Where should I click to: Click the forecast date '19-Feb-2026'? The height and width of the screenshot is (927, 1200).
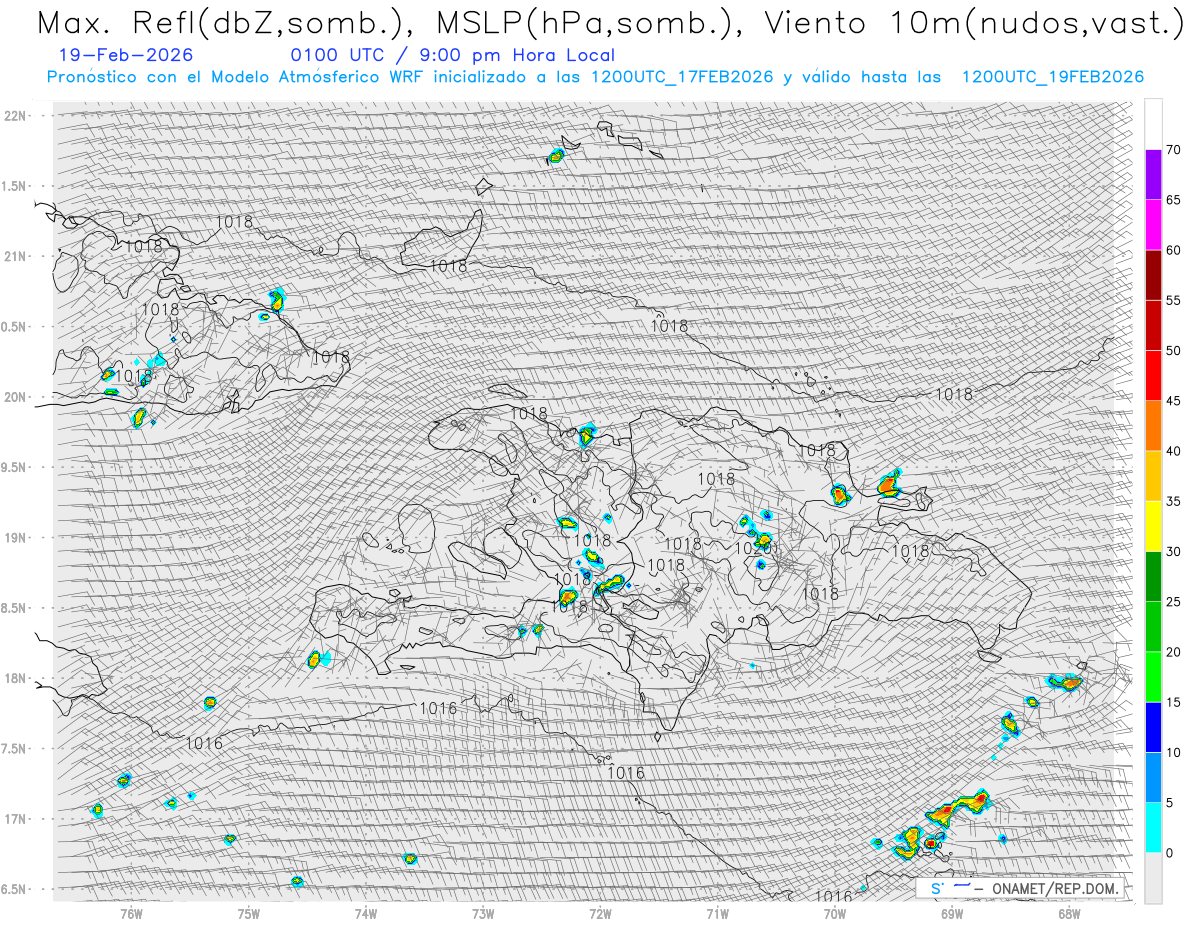click(x=127, y=55)
